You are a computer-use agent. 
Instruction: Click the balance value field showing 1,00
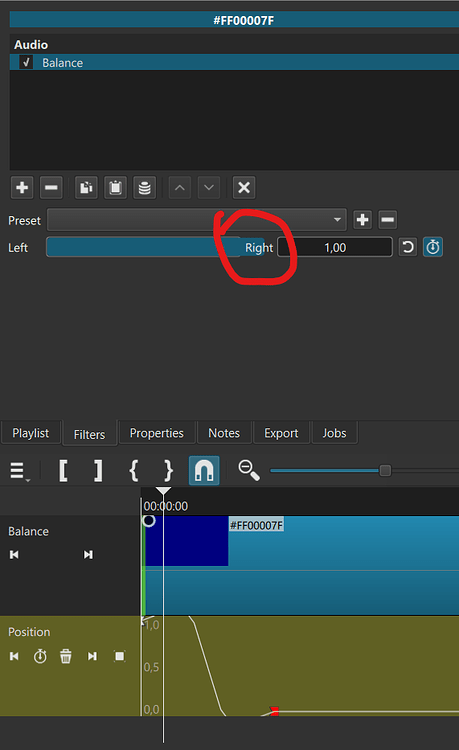335,247
